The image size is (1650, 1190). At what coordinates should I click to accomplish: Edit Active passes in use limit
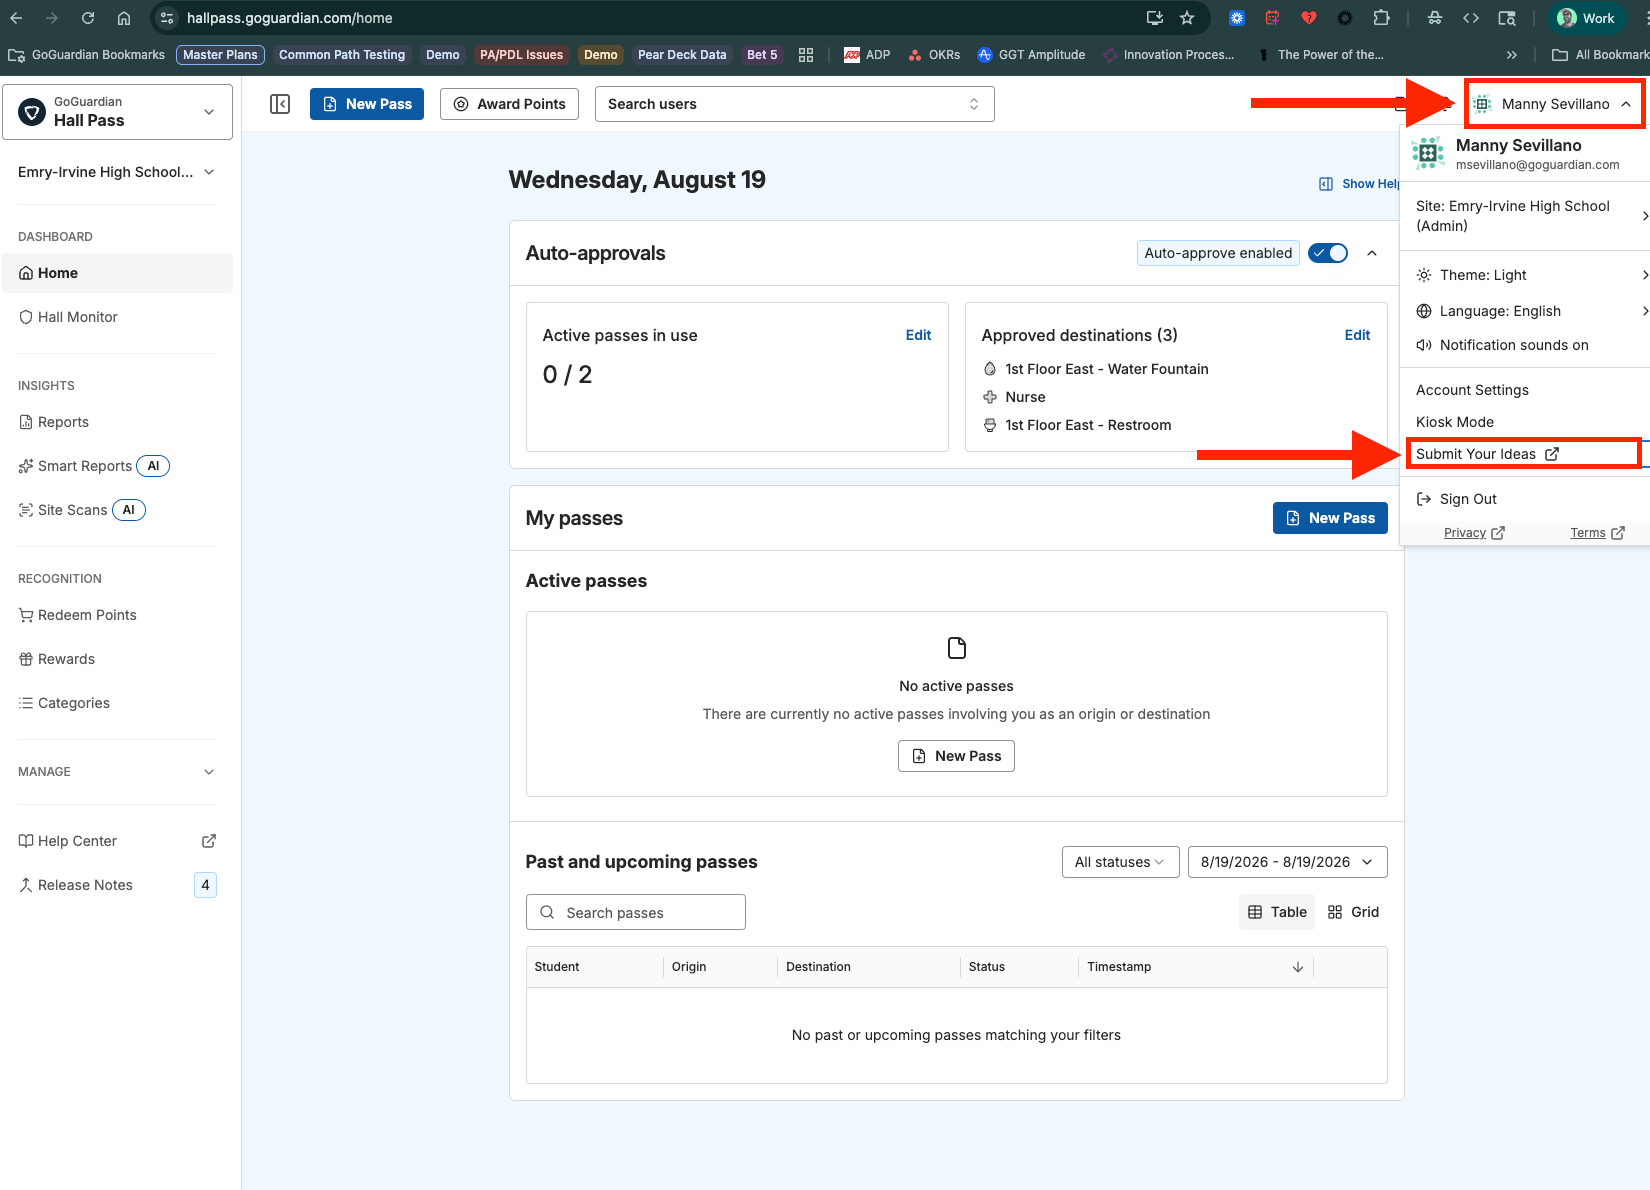click(918, 335)
